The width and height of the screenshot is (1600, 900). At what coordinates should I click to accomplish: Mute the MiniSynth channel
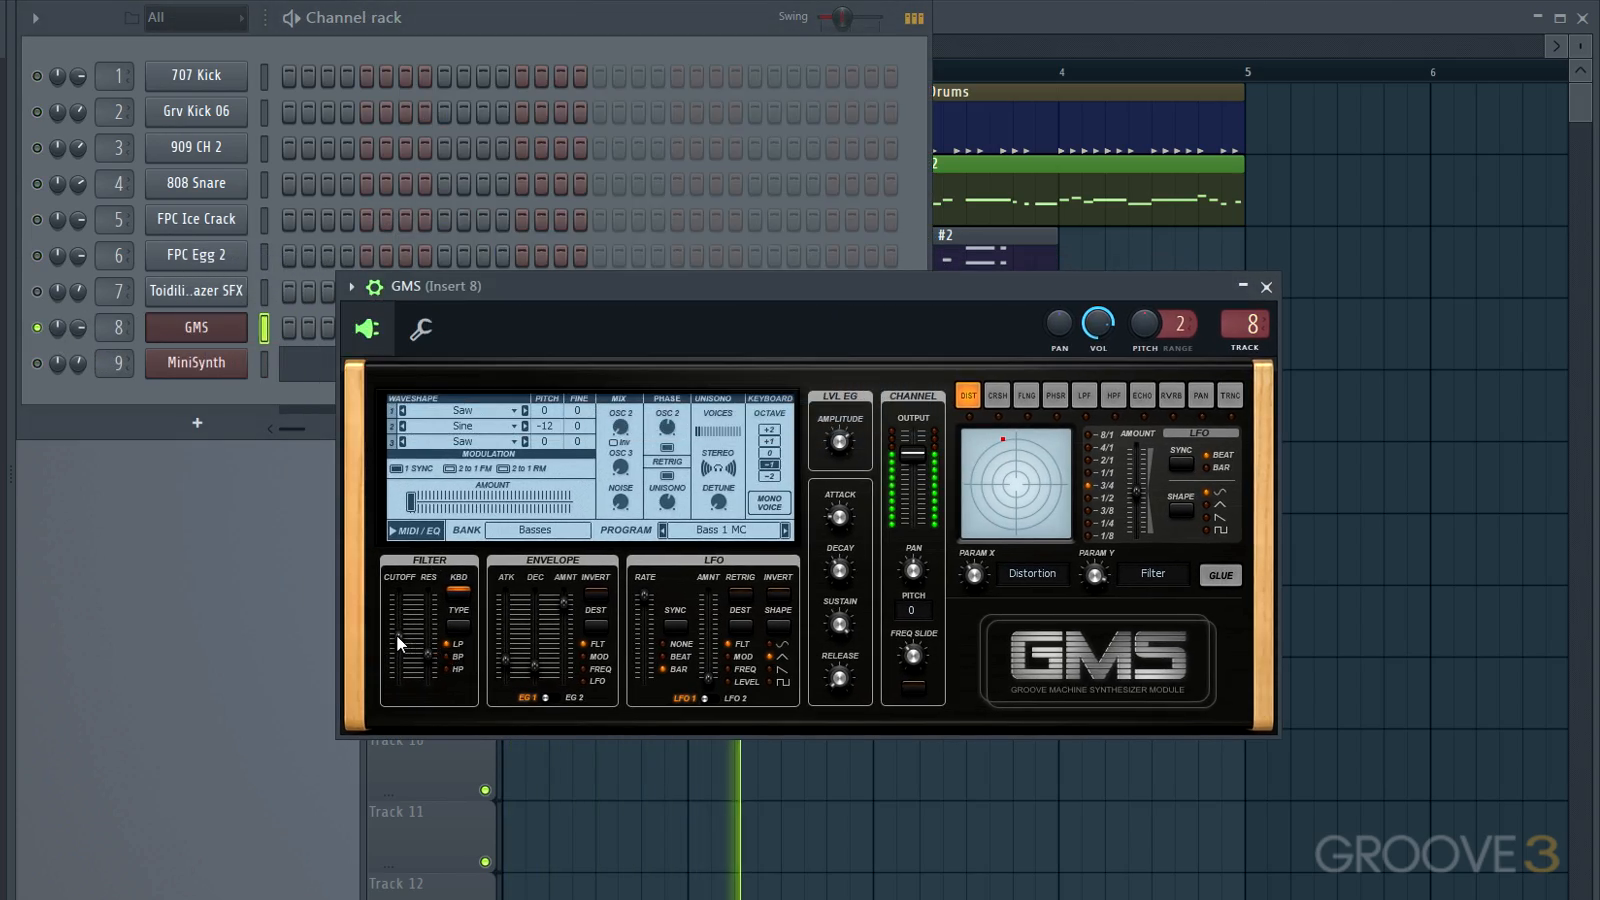tap(37, 364)
